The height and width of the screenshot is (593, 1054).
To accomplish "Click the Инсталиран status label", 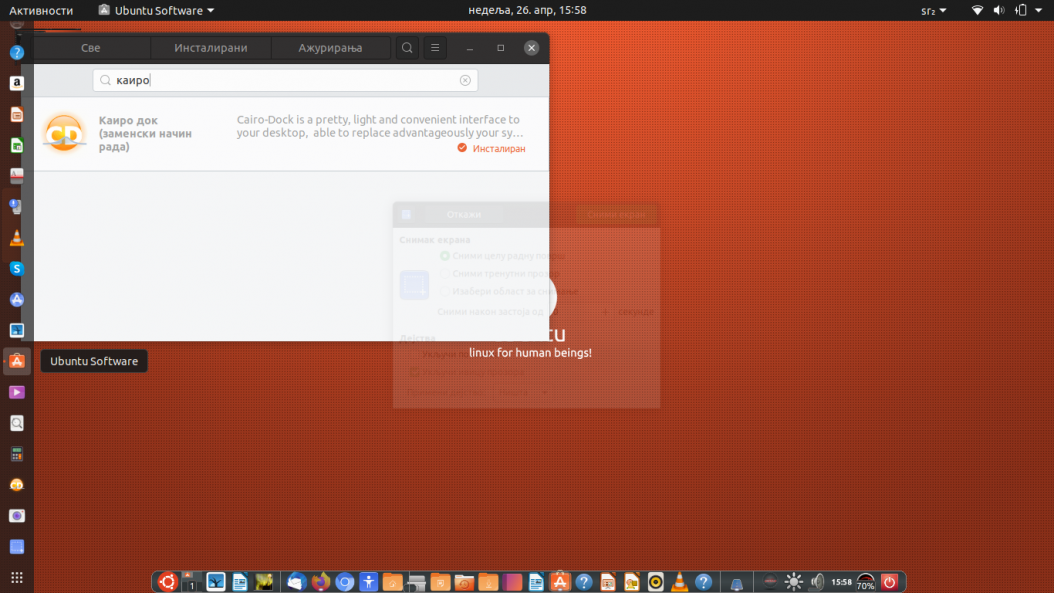I will pos(491,149).
